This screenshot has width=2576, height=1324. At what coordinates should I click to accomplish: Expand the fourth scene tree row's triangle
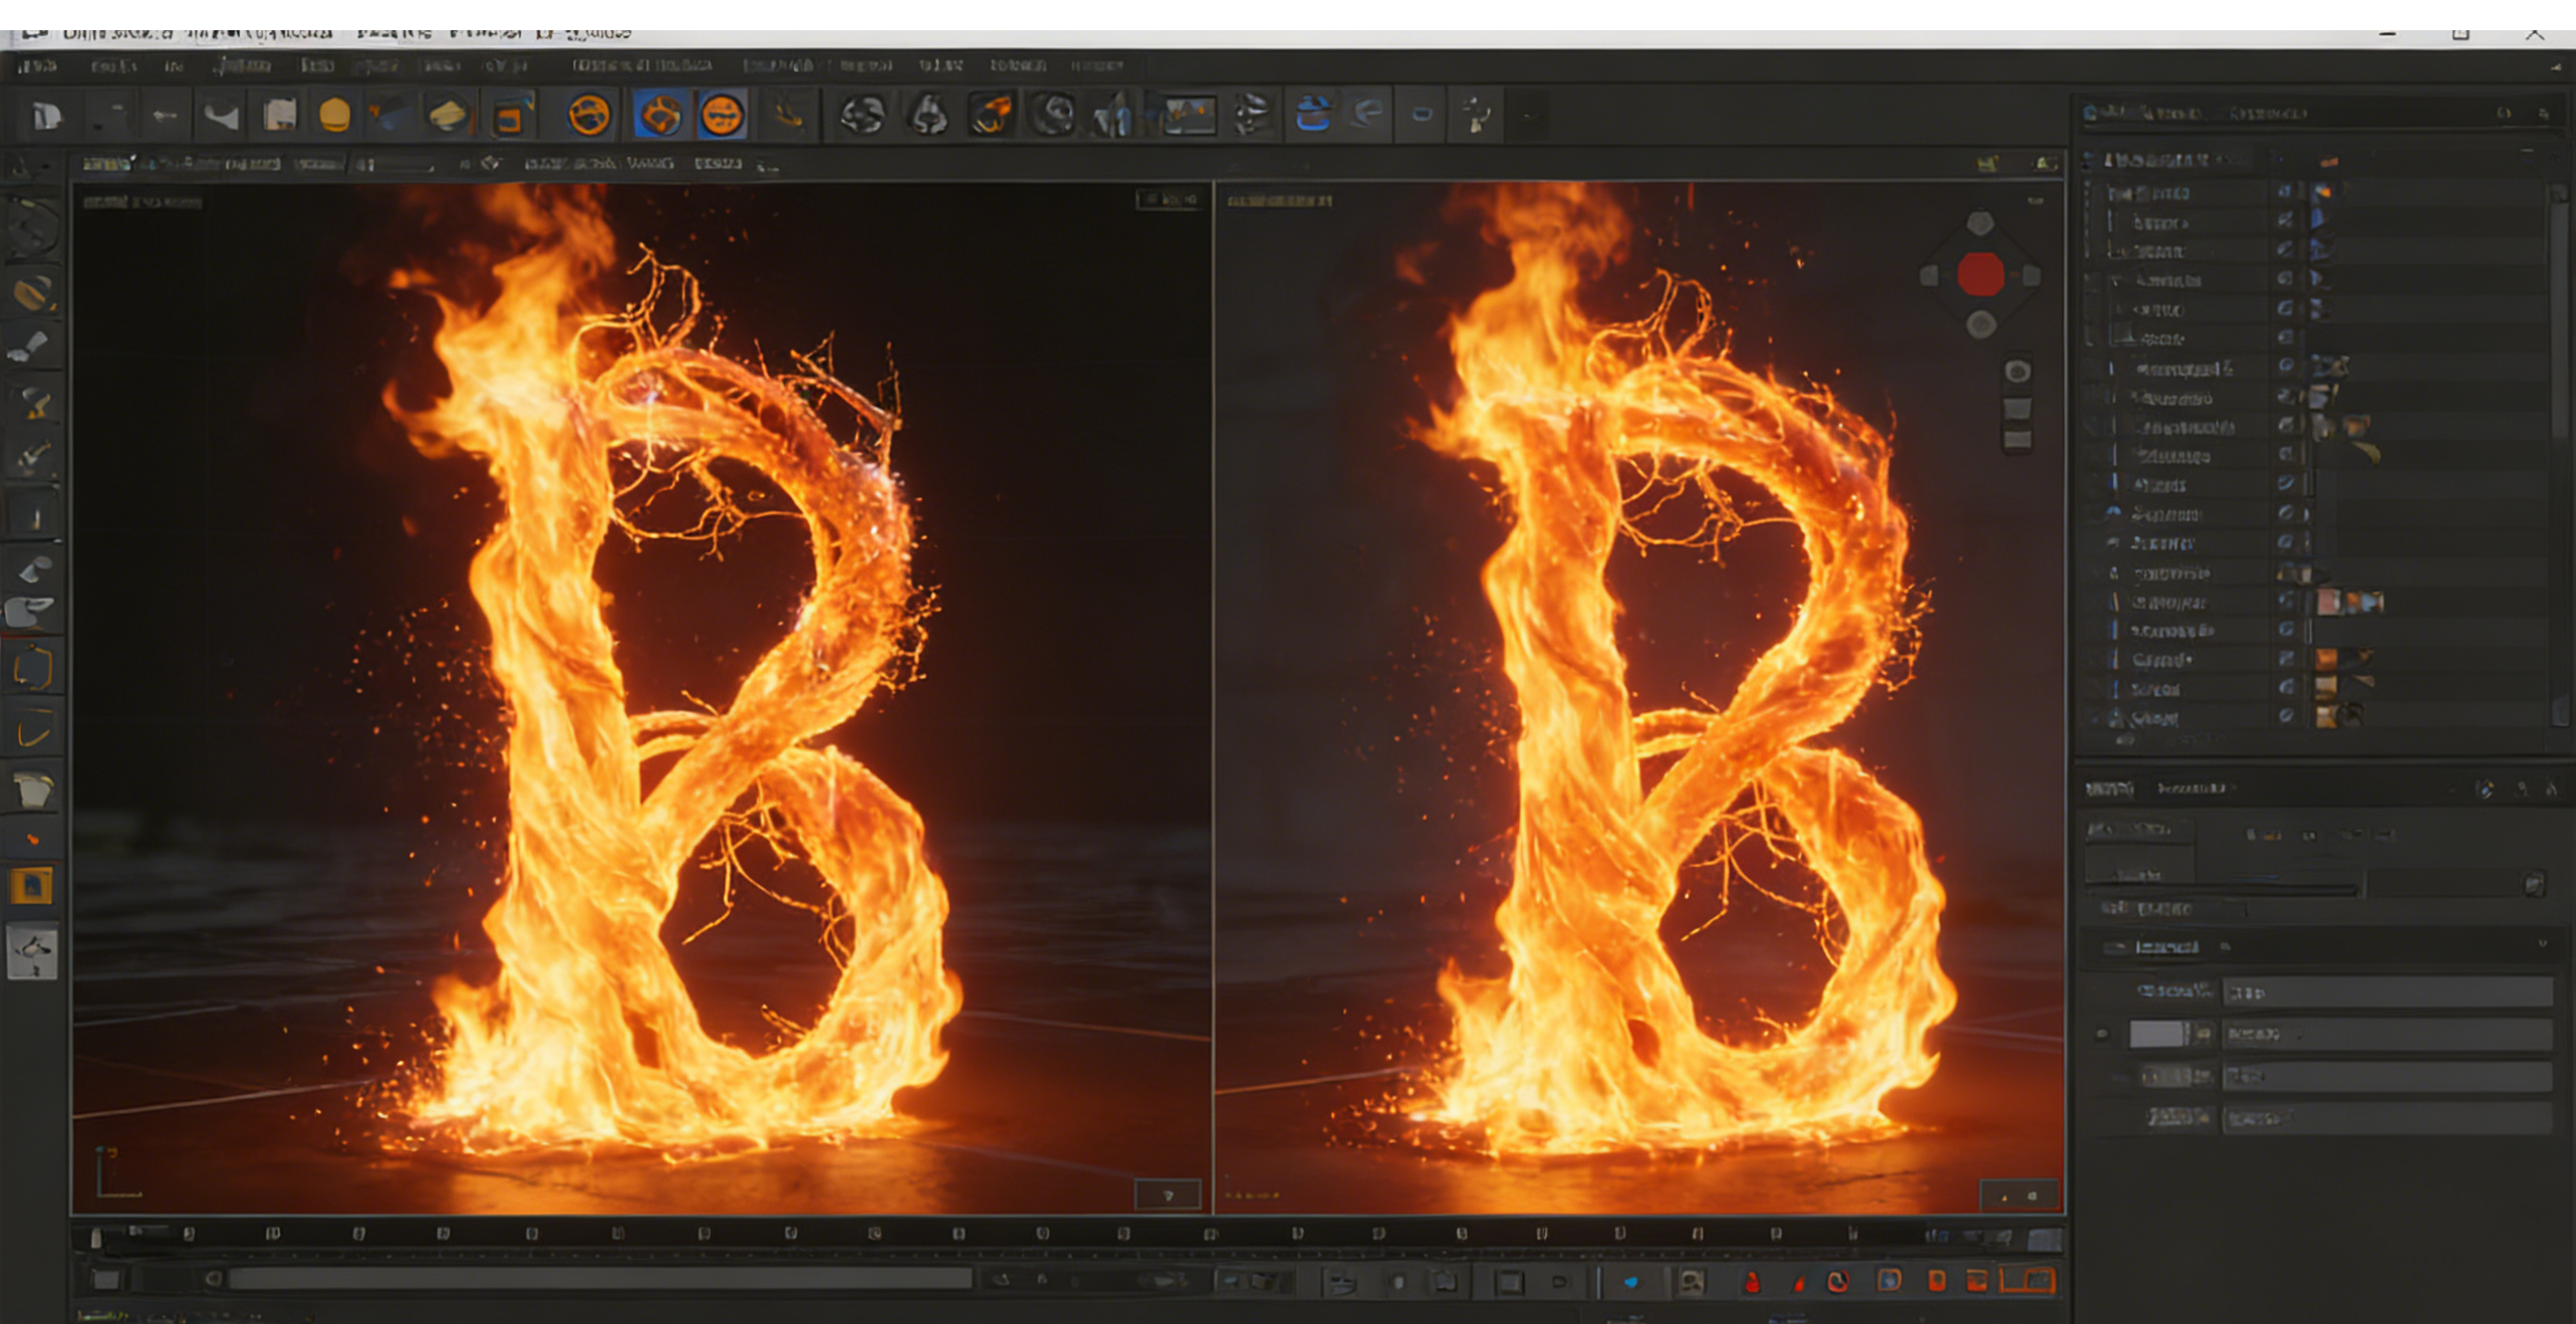pyautogui.click(x=2114, y=280)
